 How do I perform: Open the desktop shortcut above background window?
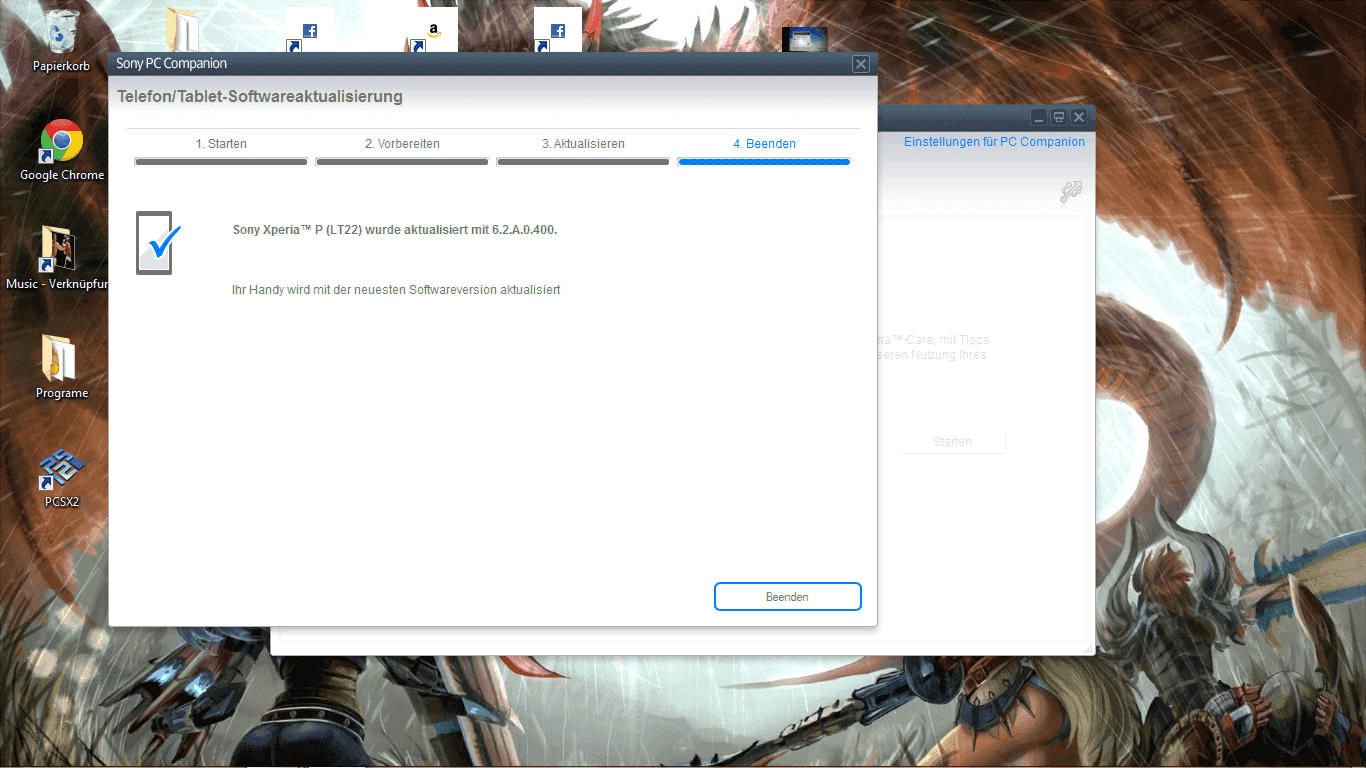(804, 40)
